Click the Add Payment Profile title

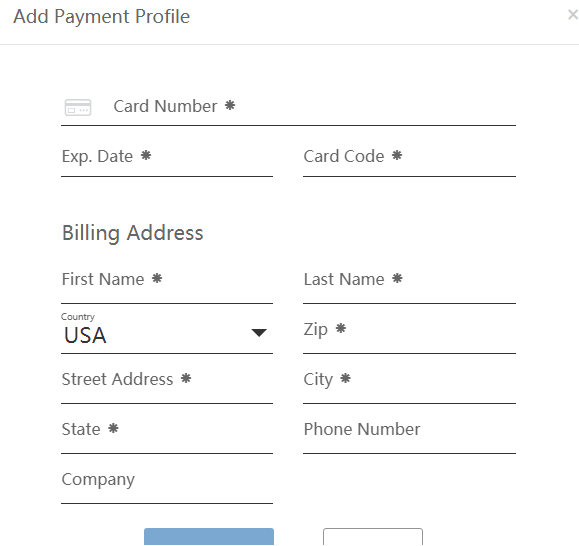tap(102, 17)
